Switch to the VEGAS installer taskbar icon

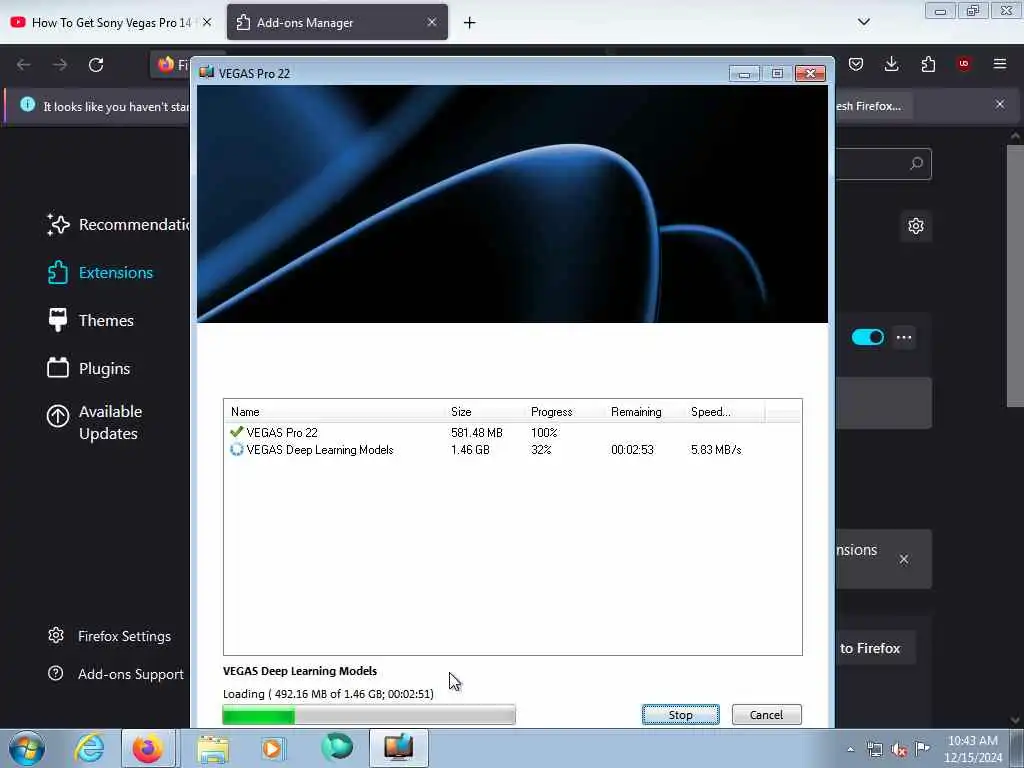click(399, 748)
